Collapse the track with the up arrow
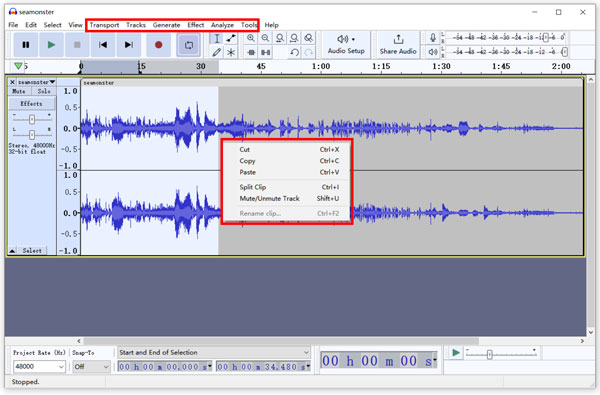The image size is (600, 395). (x=12, y=251)
